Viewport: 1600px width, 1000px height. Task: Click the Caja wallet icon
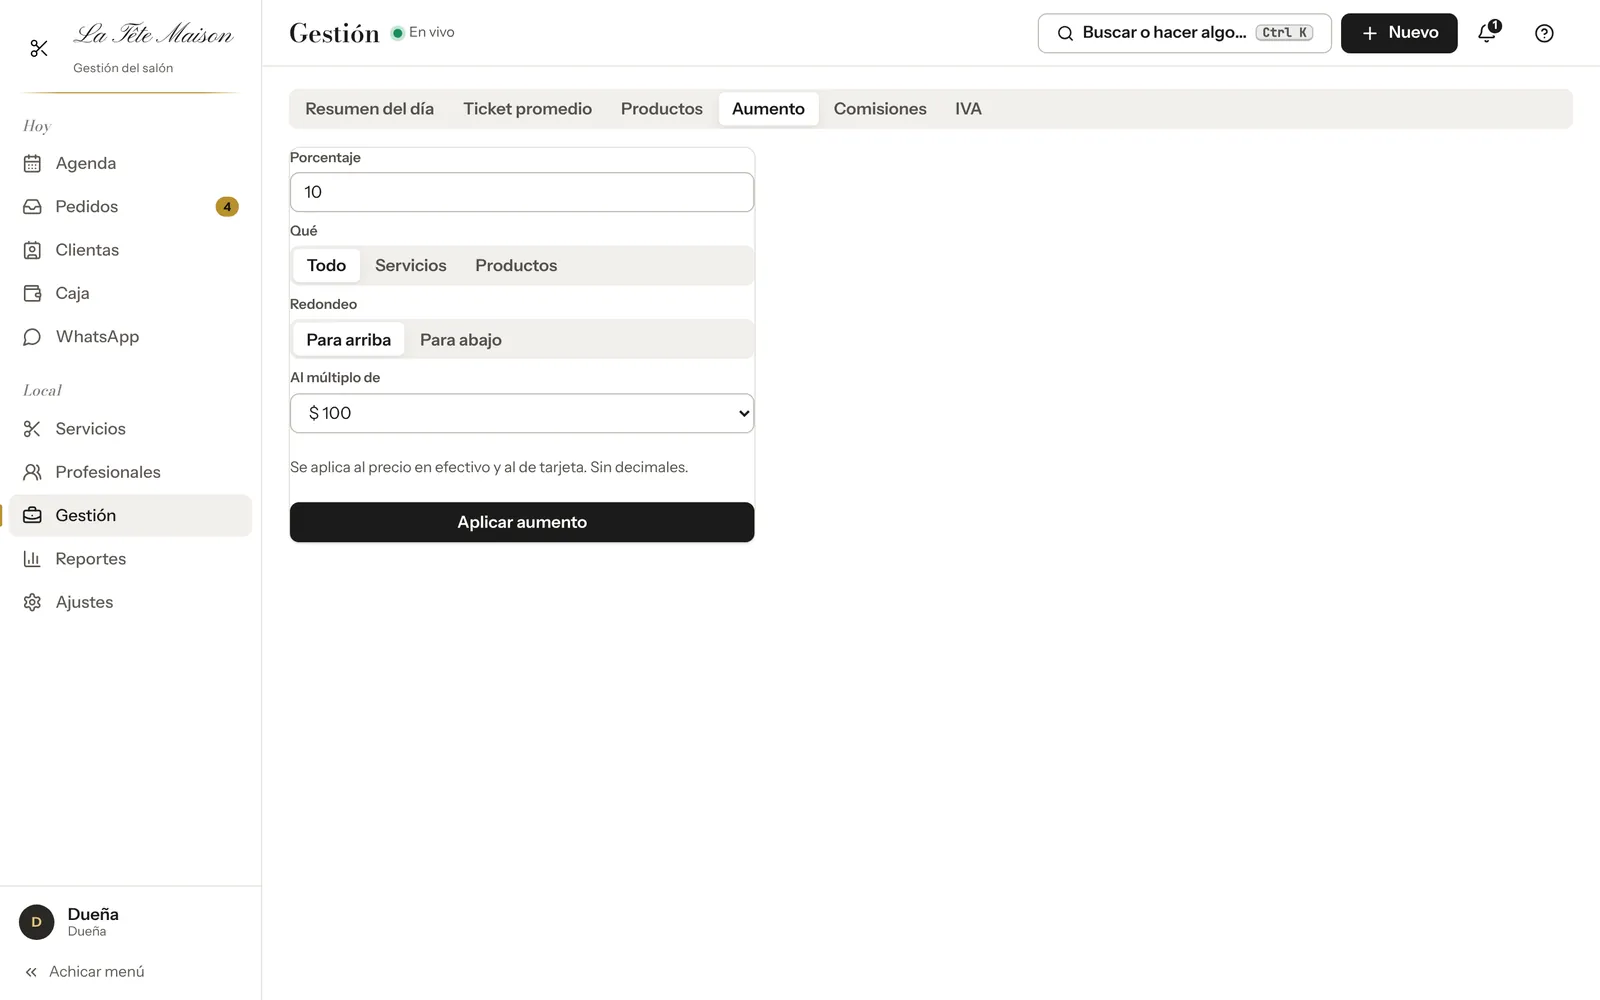(32, 293)
